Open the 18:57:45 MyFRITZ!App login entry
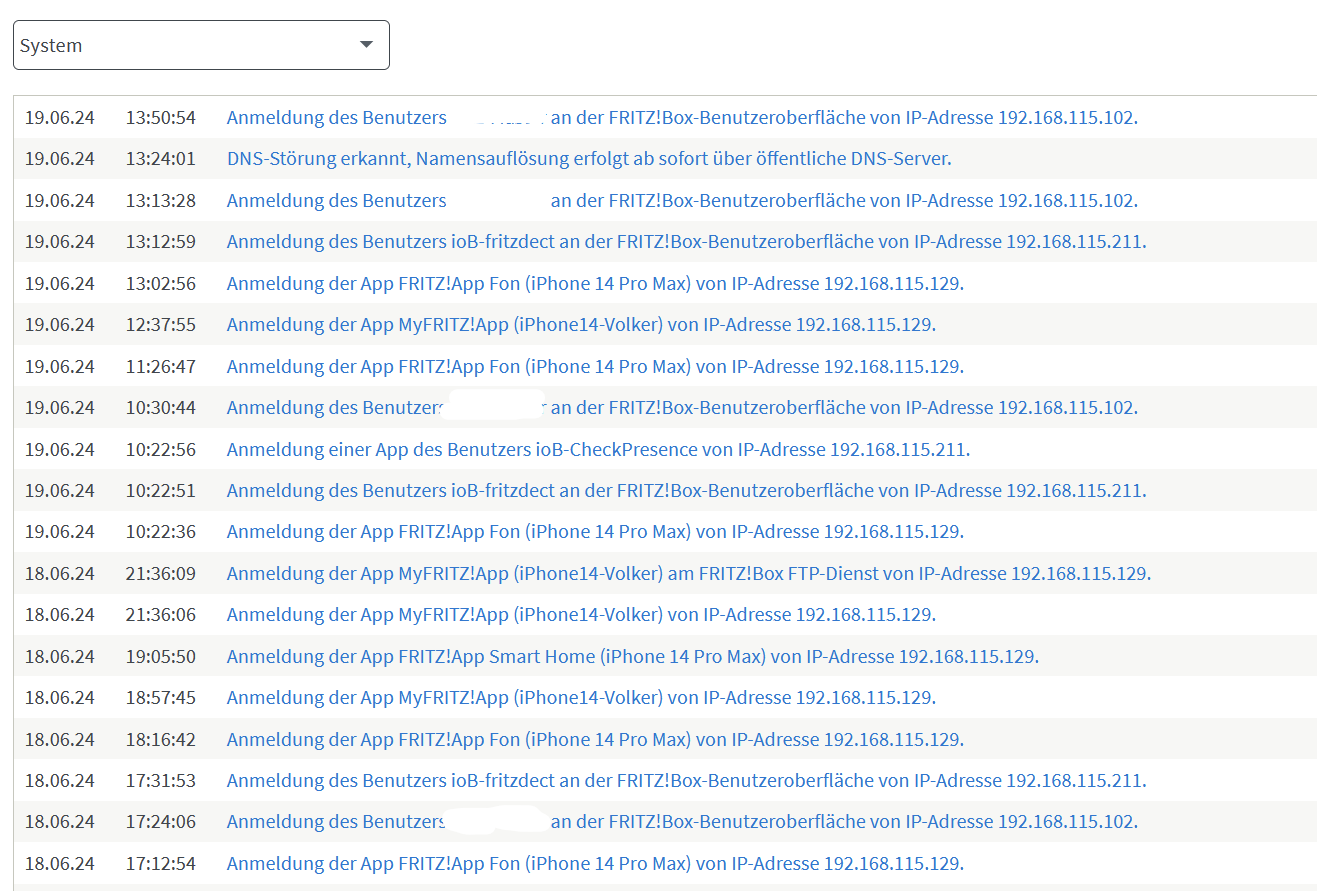This screenshot has height=891, width=1317. pyautogui.click(x=581, y=698)
